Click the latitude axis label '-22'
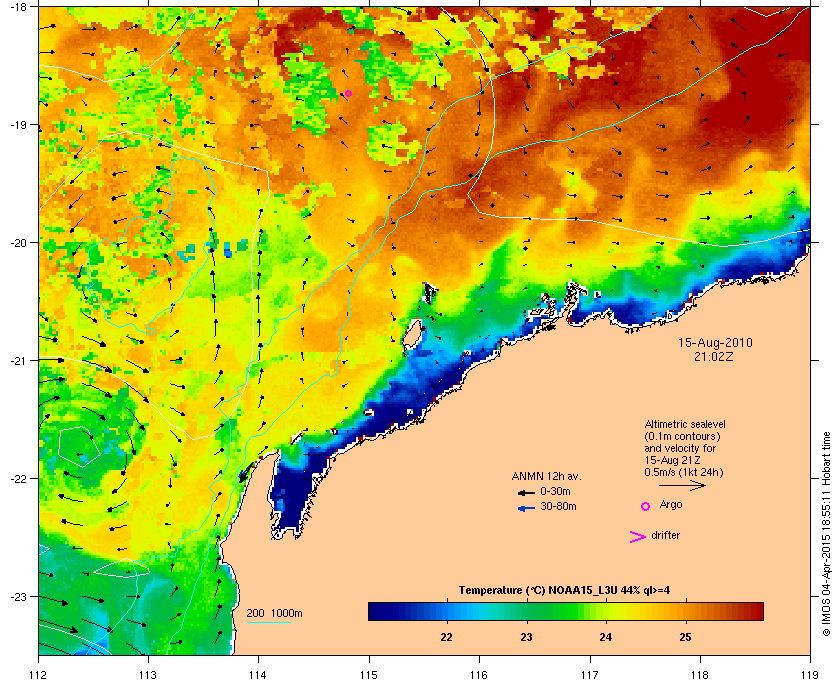The image size is (840, 680). point(19,479)
